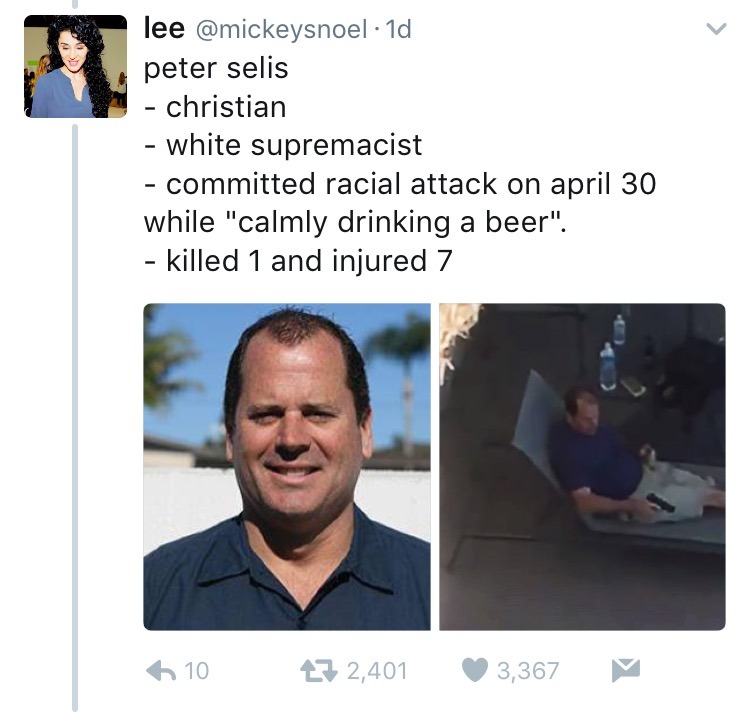Retweet this tweet using the retweet icon
This screenshot has width=750, height=718.
pyautogui.click(x=322, y=670)
